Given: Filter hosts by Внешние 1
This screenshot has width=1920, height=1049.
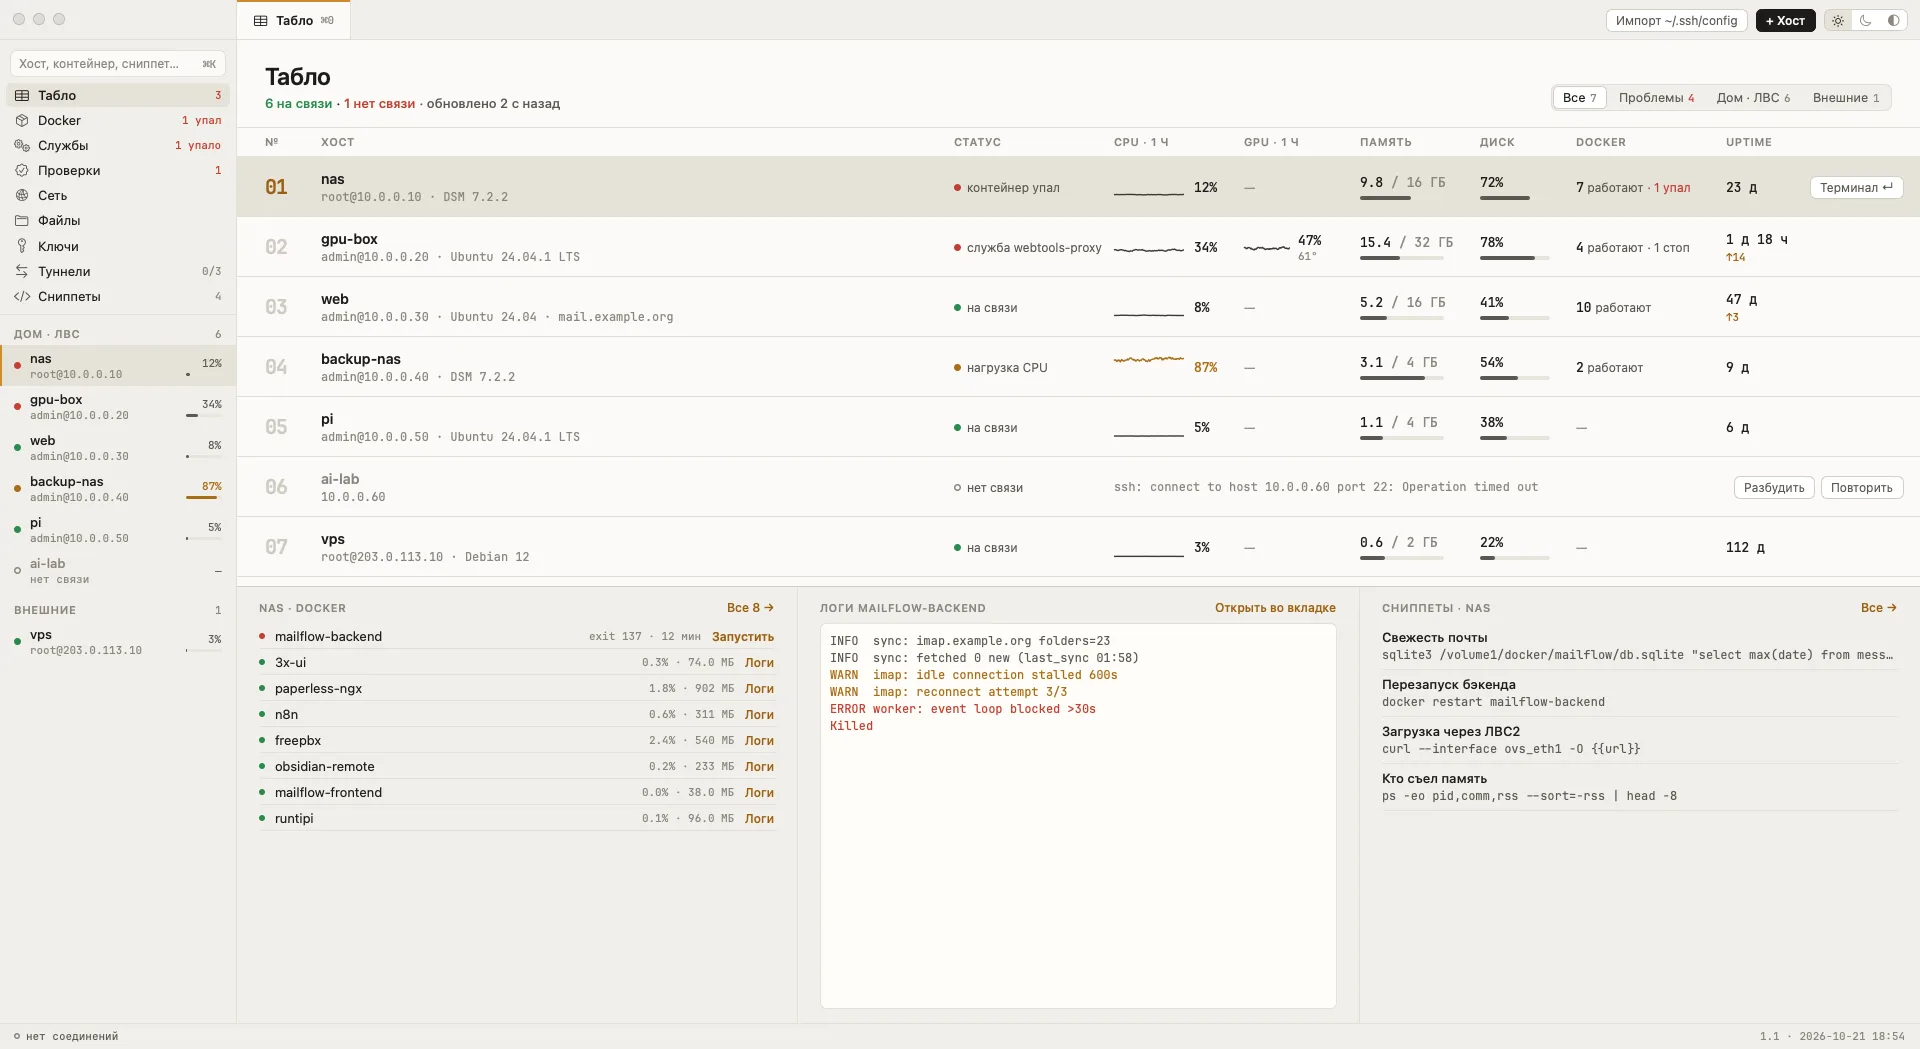Looking at the screenshot, I should coord(1846,97).
